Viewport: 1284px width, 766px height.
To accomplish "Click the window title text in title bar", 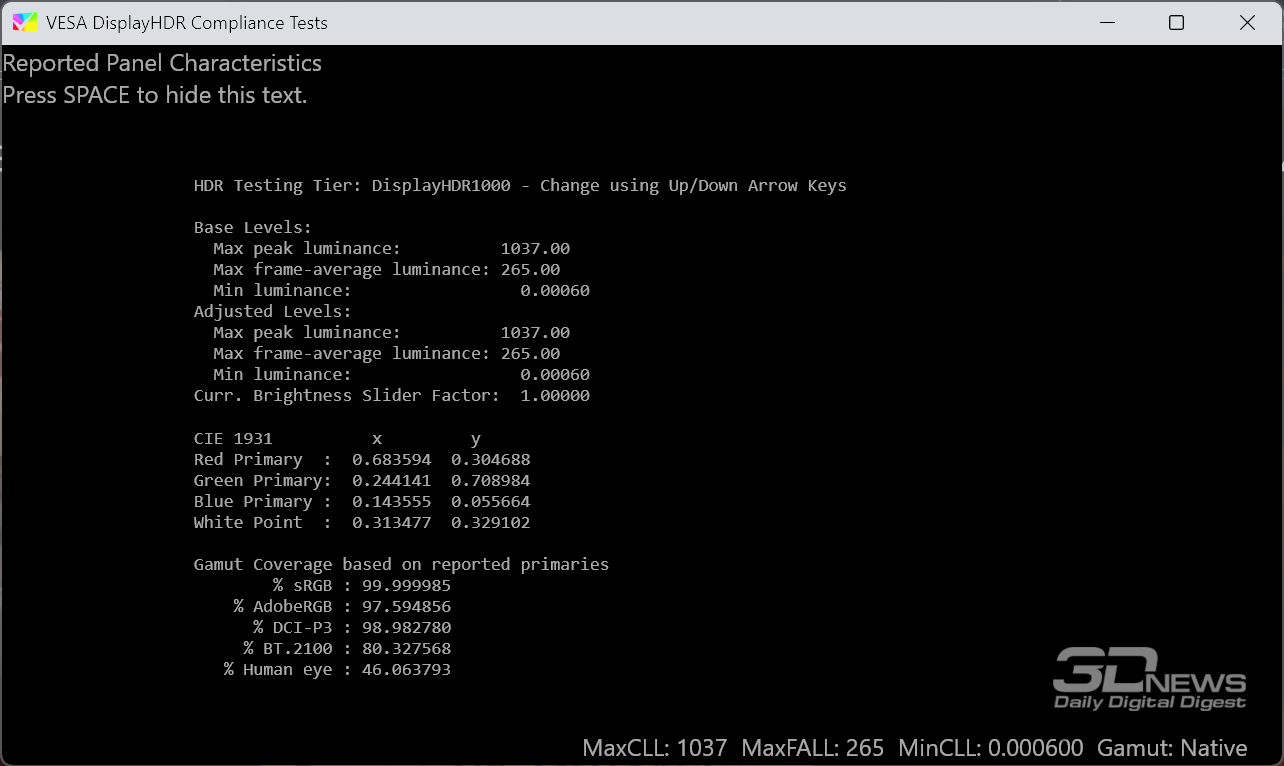I will (187, 22).
